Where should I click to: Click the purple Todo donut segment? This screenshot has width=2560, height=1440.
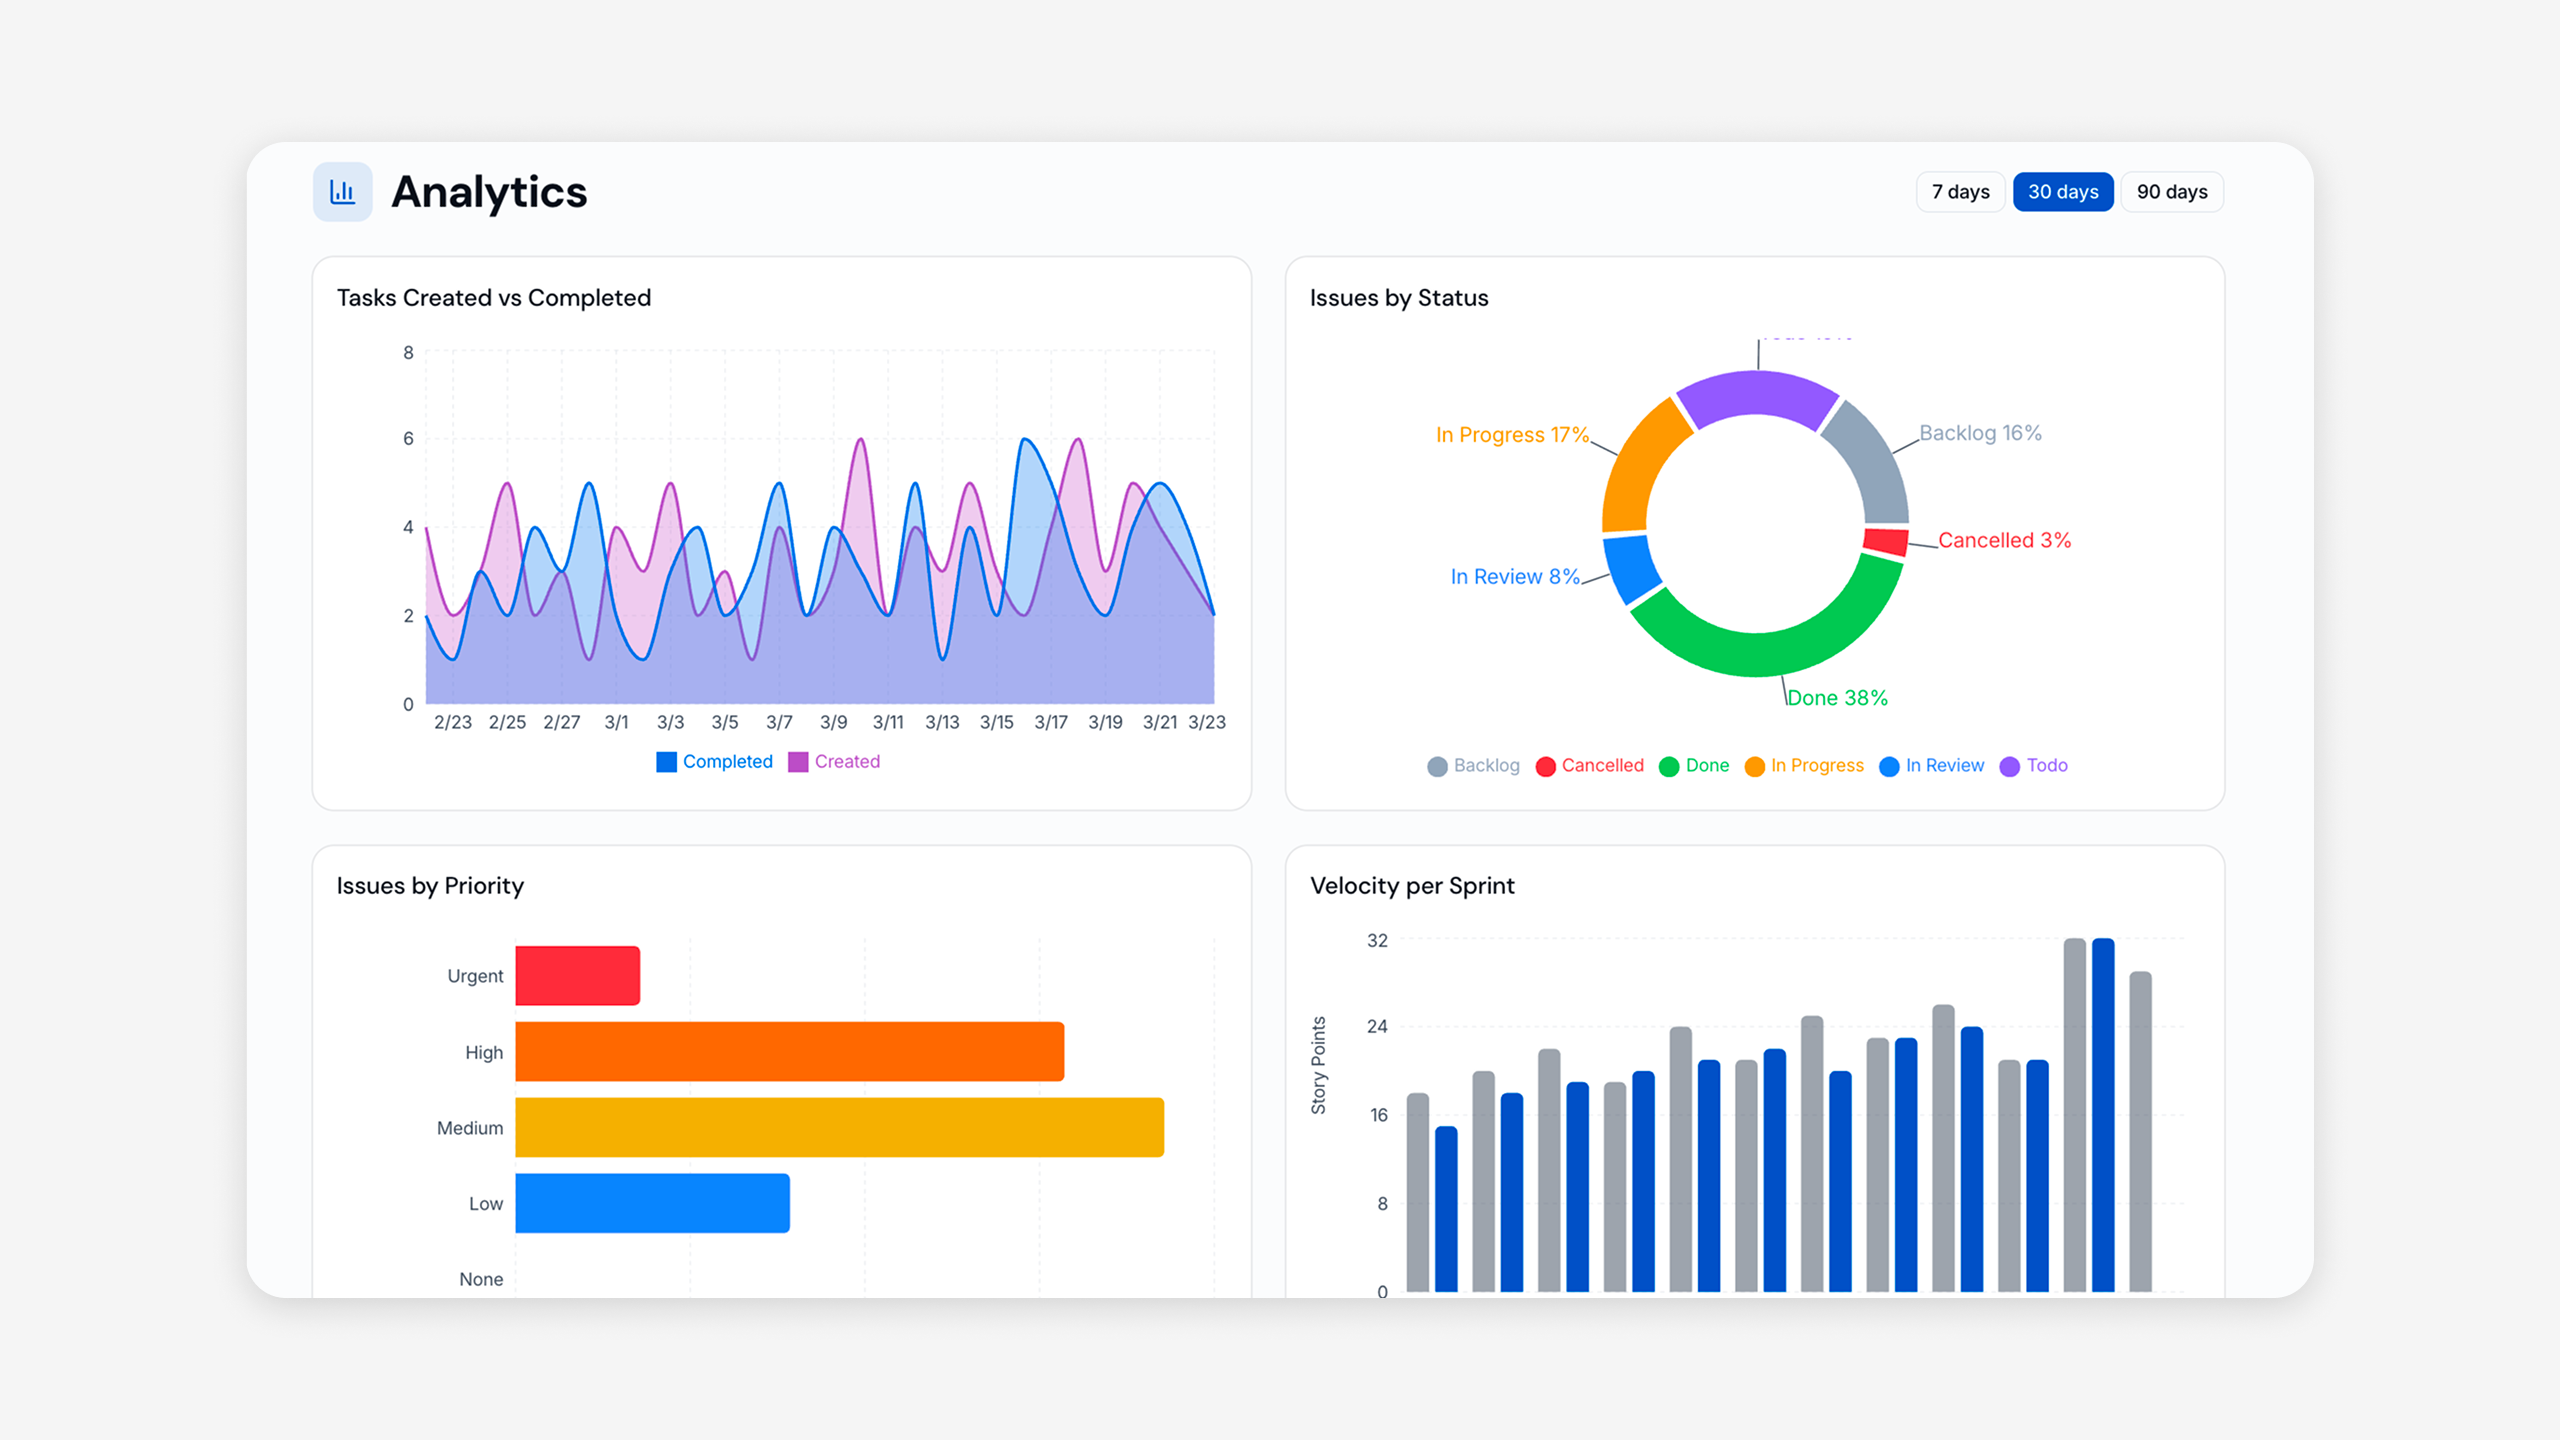point(1756,393)
